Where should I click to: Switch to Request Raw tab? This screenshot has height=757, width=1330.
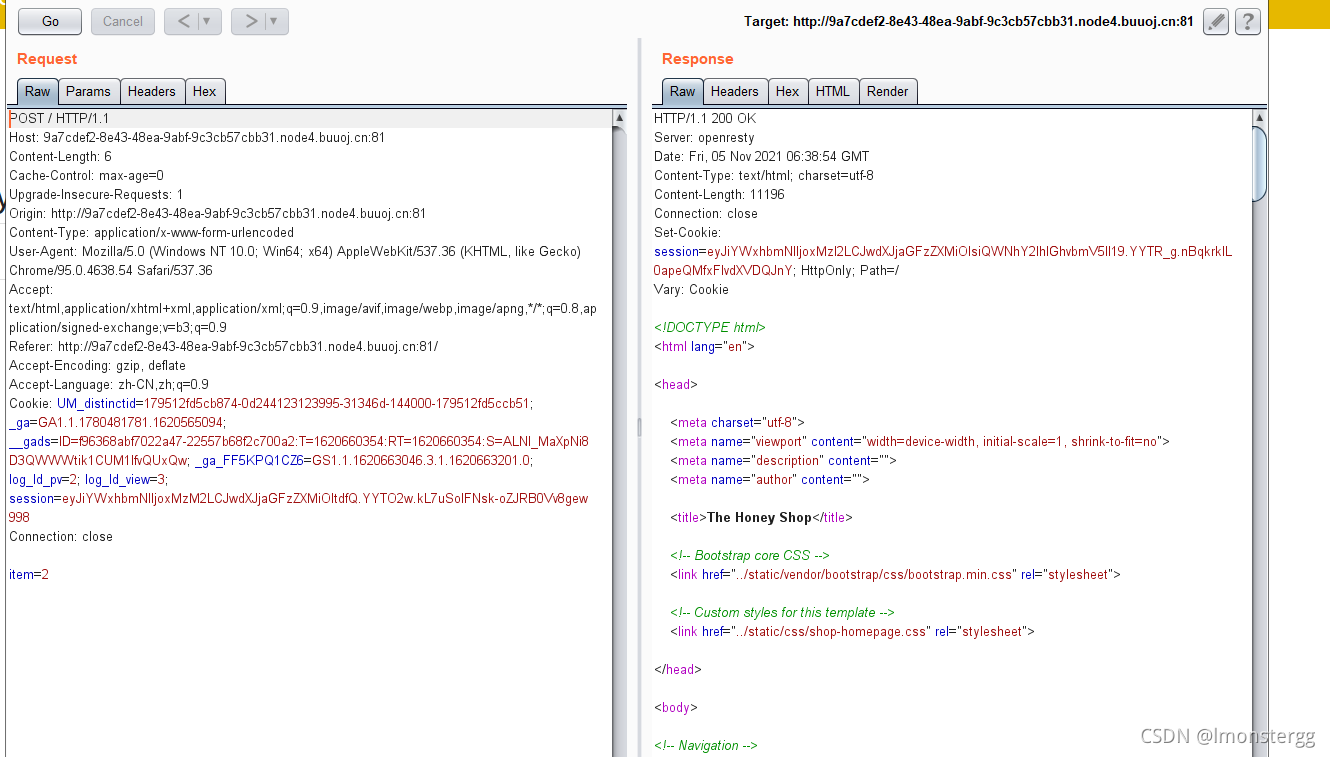(x=38, y=91)
